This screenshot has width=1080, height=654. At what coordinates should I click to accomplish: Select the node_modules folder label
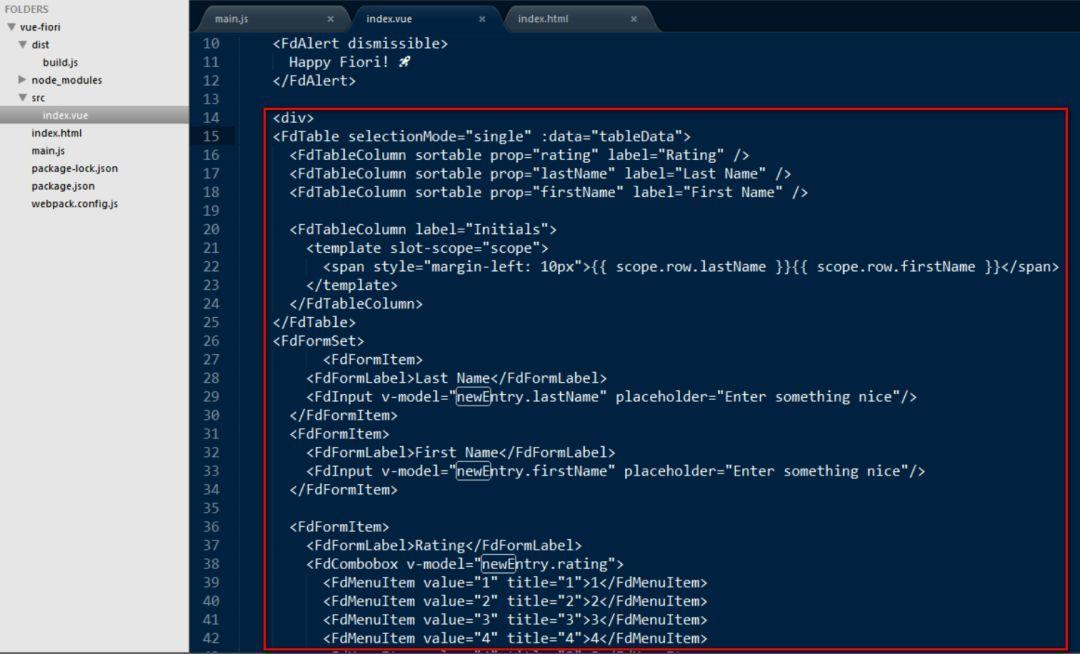pos(66,81)
